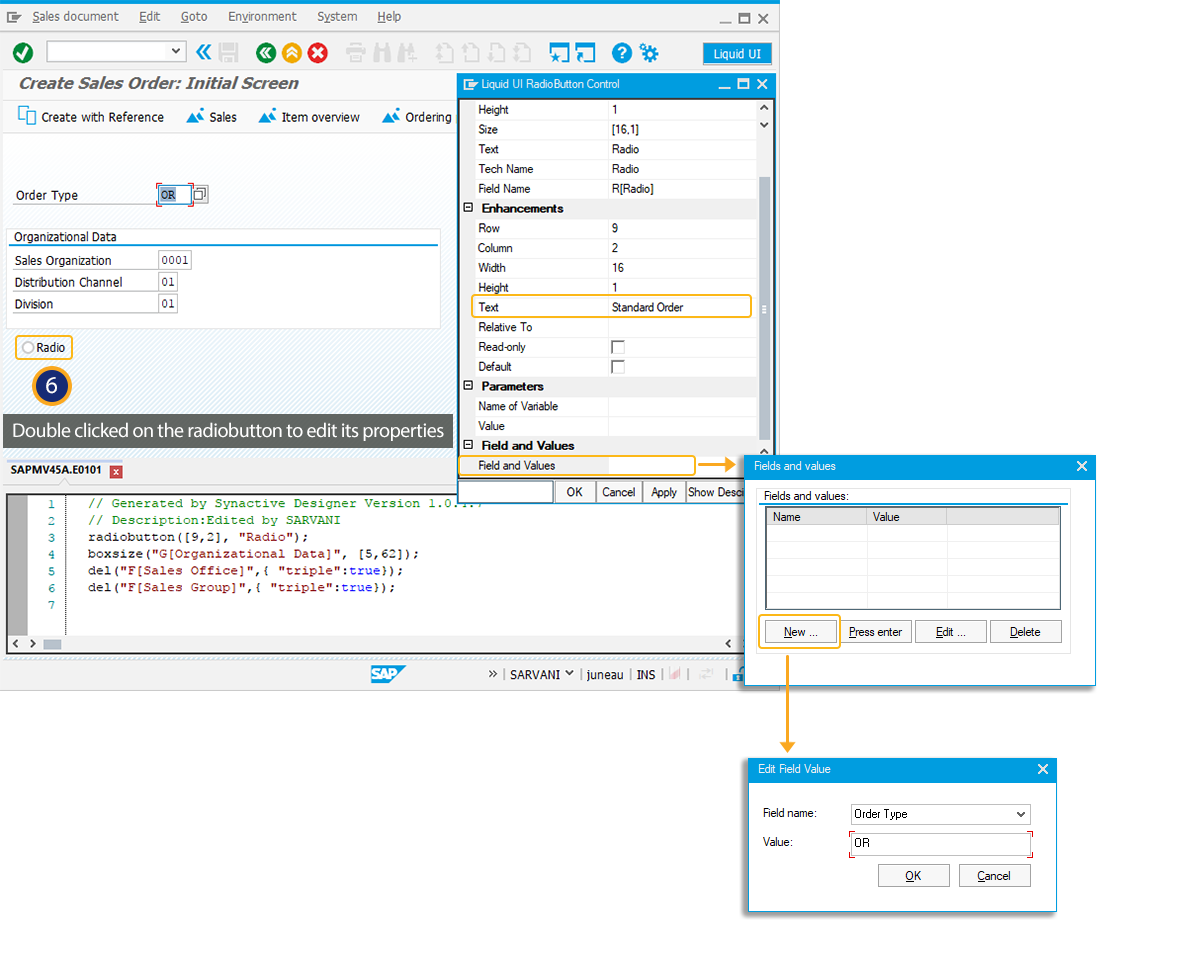Click the Create New Session icon

coord(560,53)
